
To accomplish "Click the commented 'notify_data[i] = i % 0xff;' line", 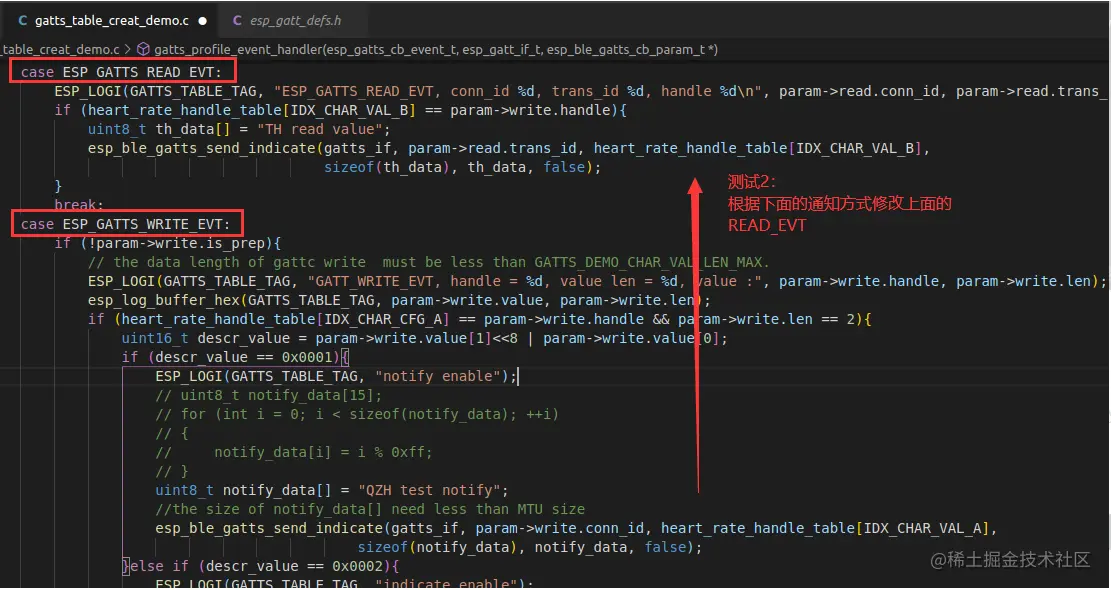I will (294, 452).
